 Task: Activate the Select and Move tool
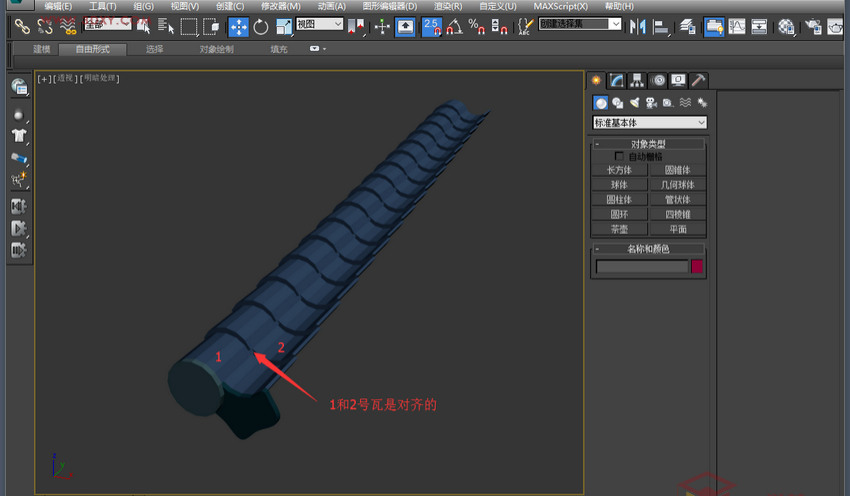239,26
